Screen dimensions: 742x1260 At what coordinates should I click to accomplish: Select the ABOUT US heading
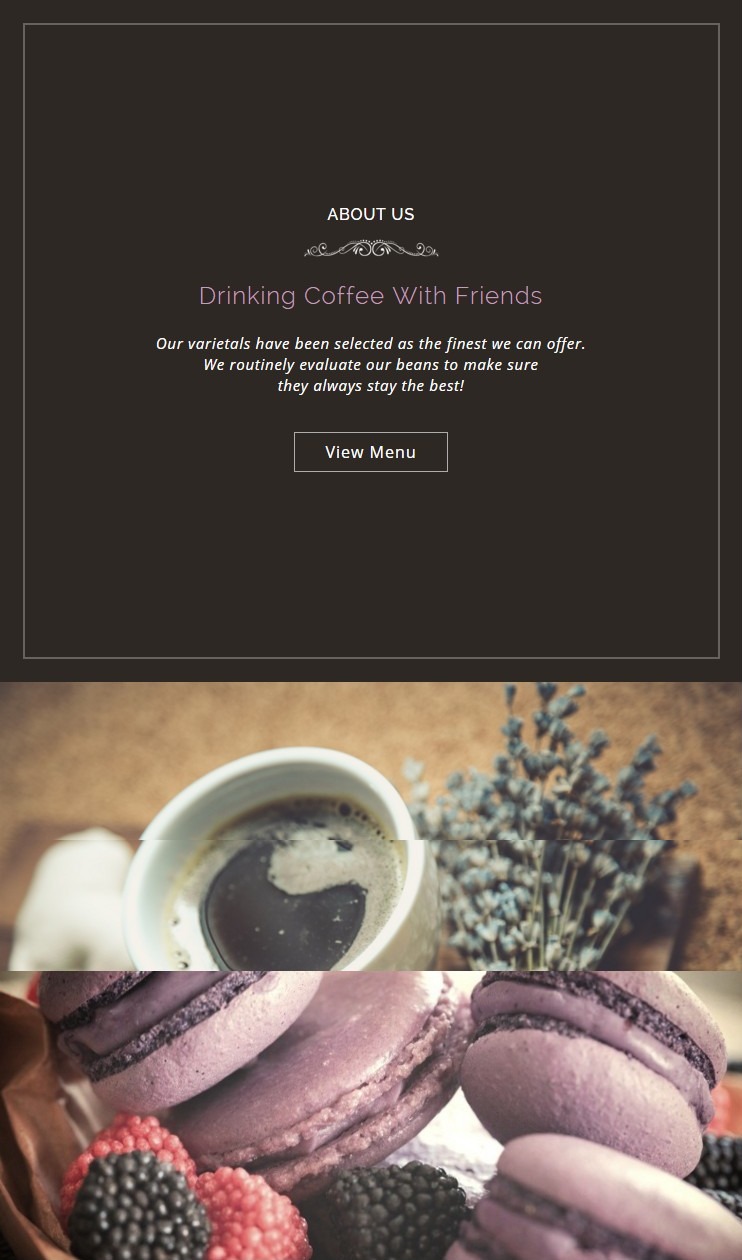click(x=370, y=214)
